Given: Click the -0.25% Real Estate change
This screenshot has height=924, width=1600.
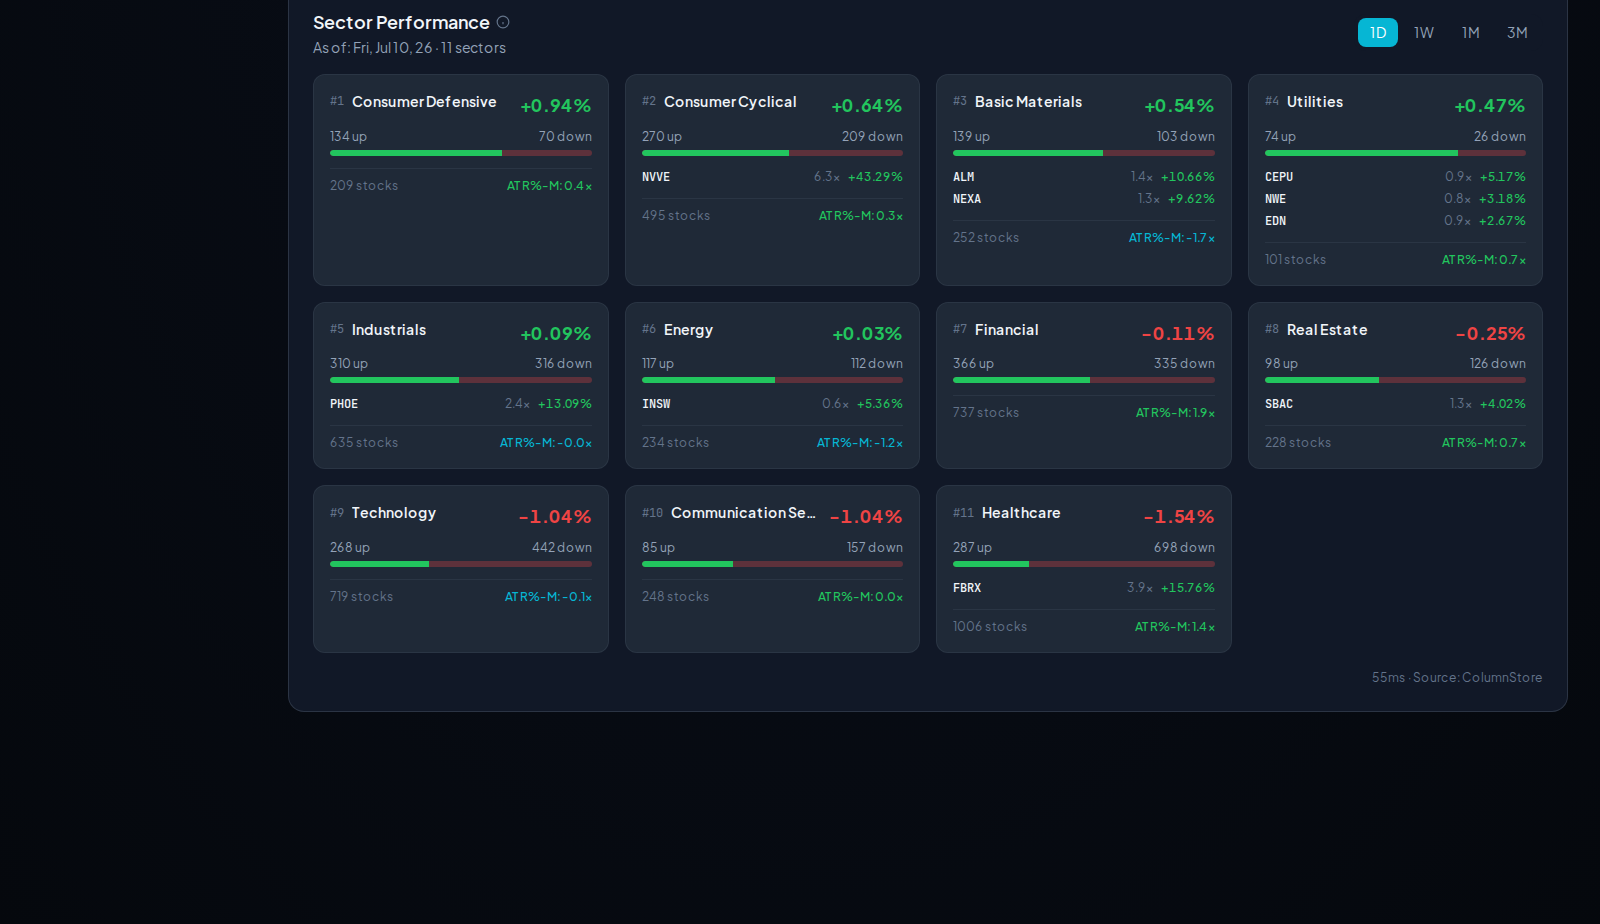Looking at the screenshot, I should pos(1490,334).
